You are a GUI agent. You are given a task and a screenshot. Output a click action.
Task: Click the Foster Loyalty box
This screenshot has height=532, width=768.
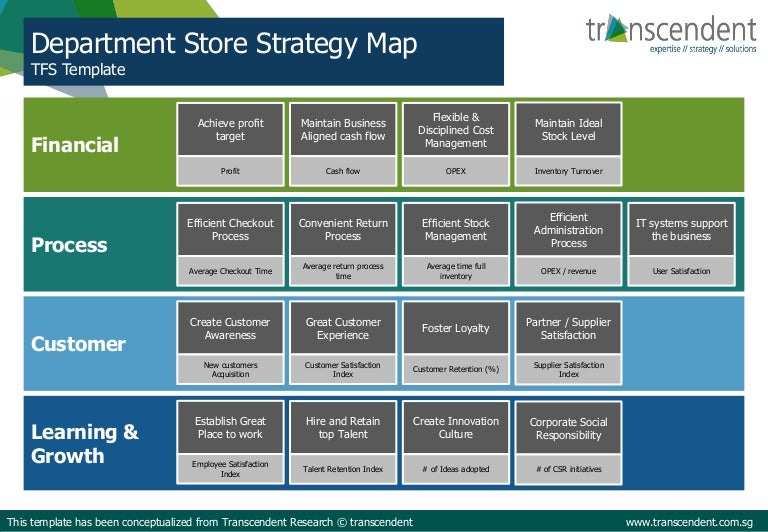point(456,328)
